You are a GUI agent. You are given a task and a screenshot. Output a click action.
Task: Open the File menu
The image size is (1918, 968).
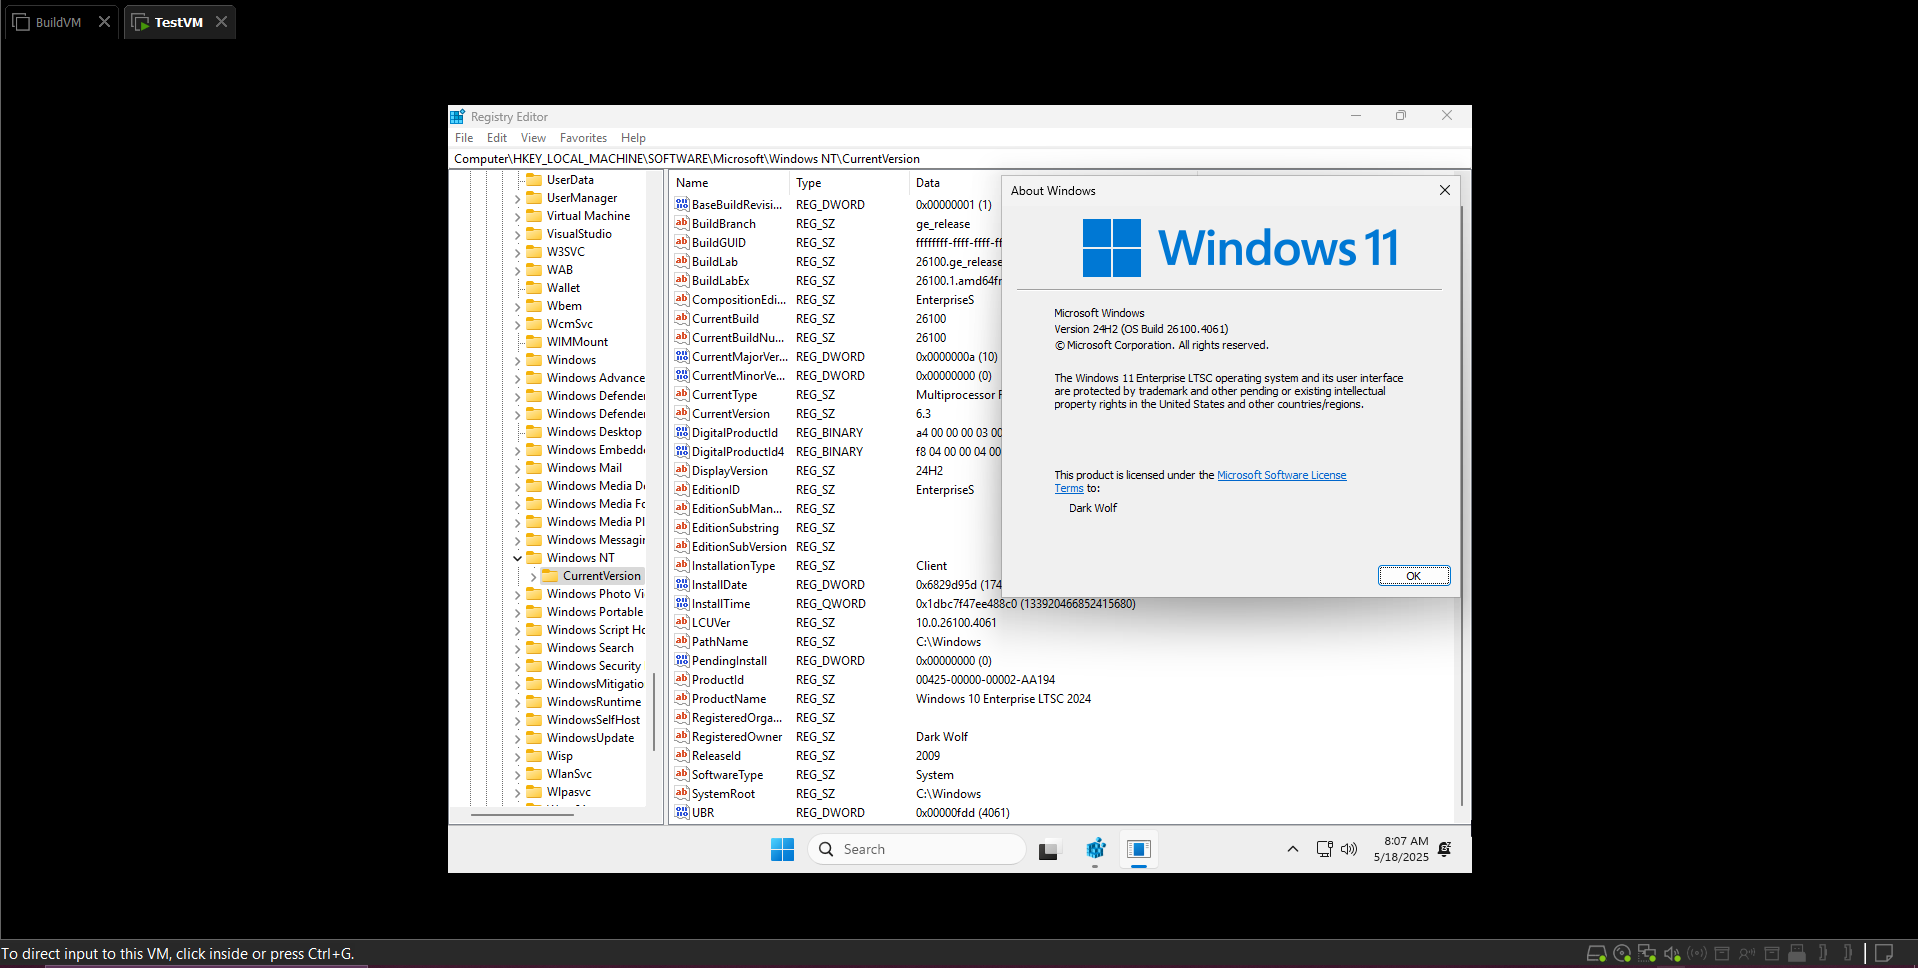[x=464, y=138]
